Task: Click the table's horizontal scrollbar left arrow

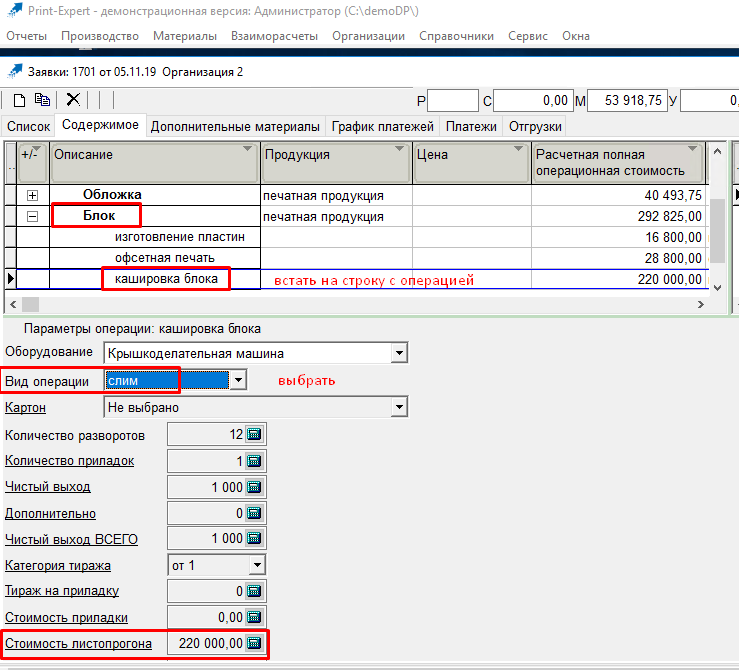Action: (x=11, y=304)
